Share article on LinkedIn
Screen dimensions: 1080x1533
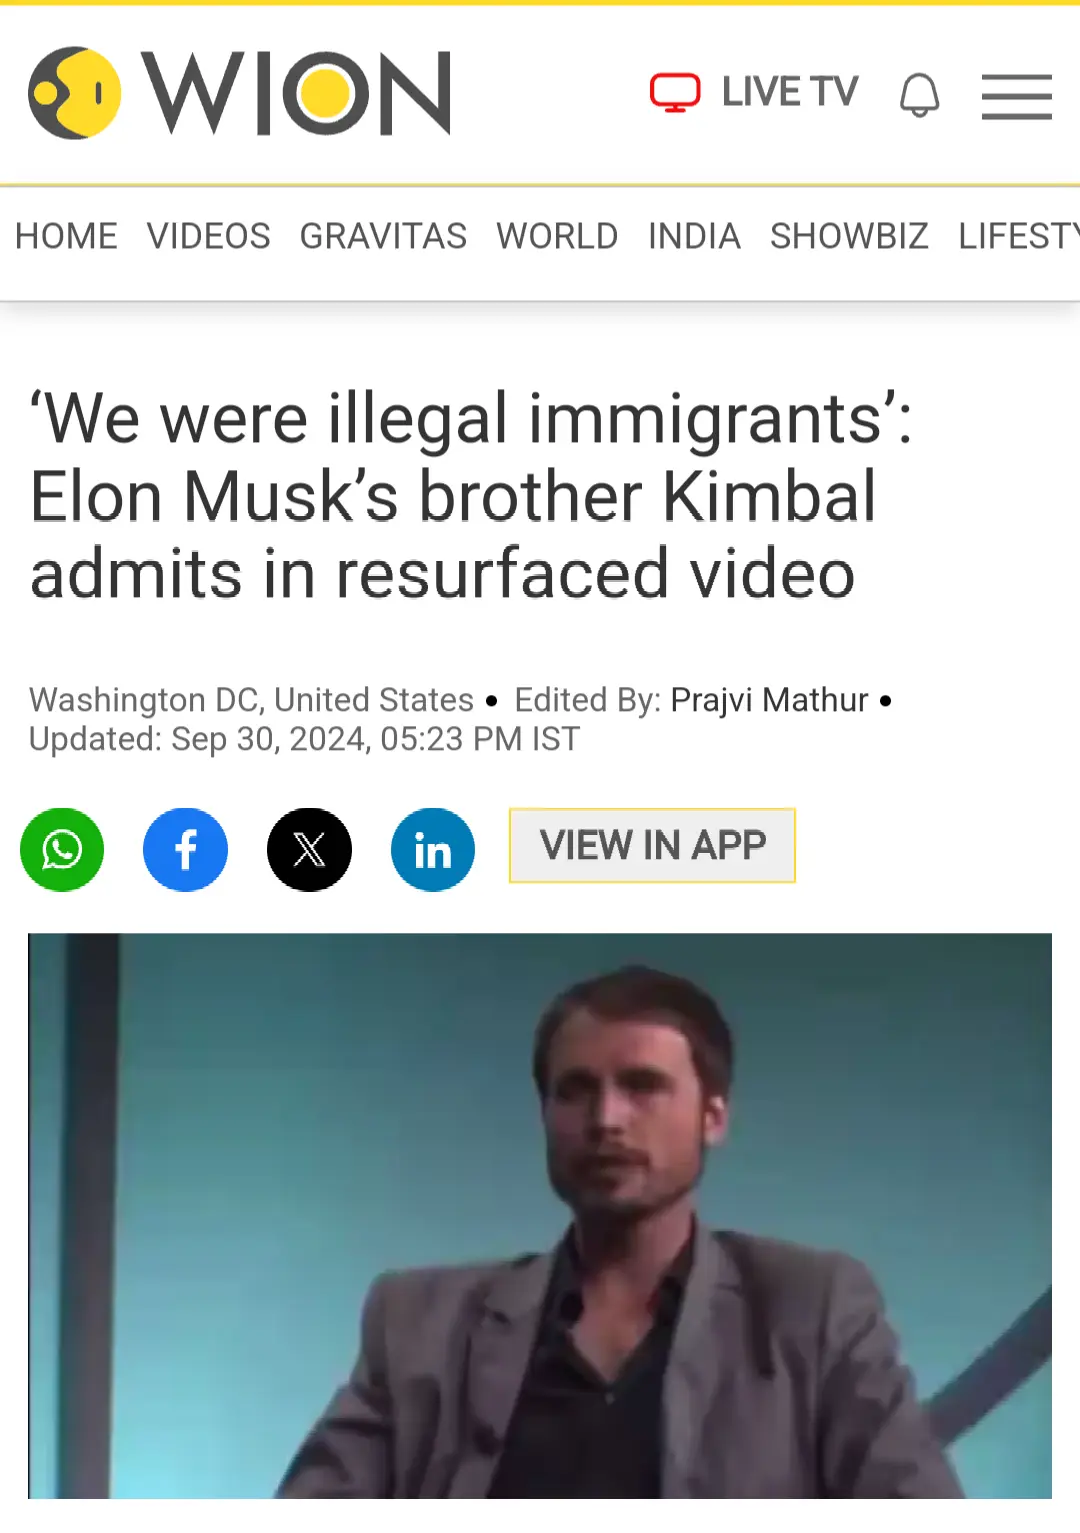(x=433, y=850)
